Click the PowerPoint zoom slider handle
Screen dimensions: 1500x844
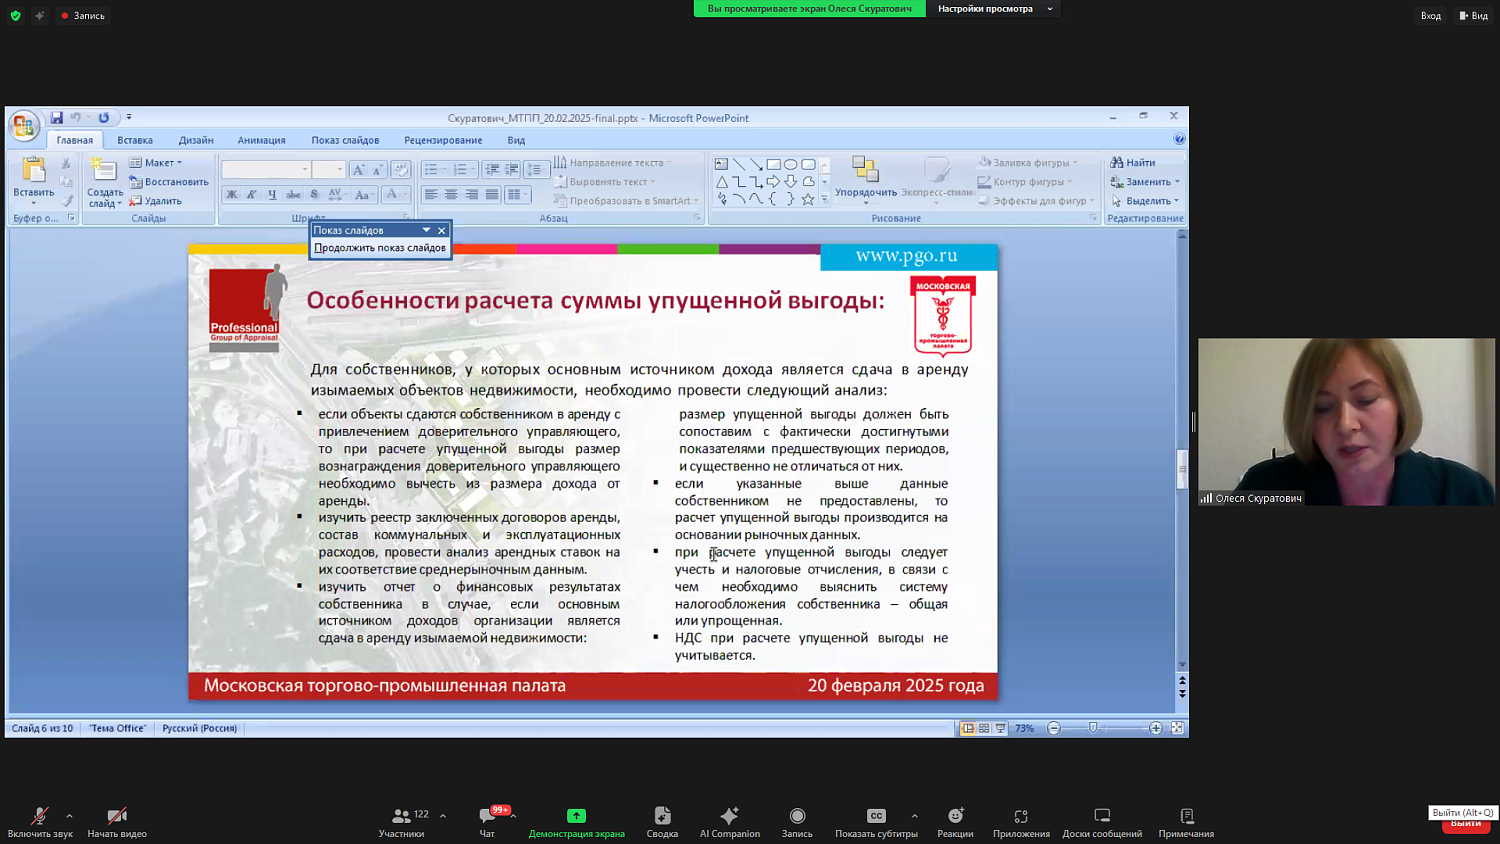coord(1093,728)
